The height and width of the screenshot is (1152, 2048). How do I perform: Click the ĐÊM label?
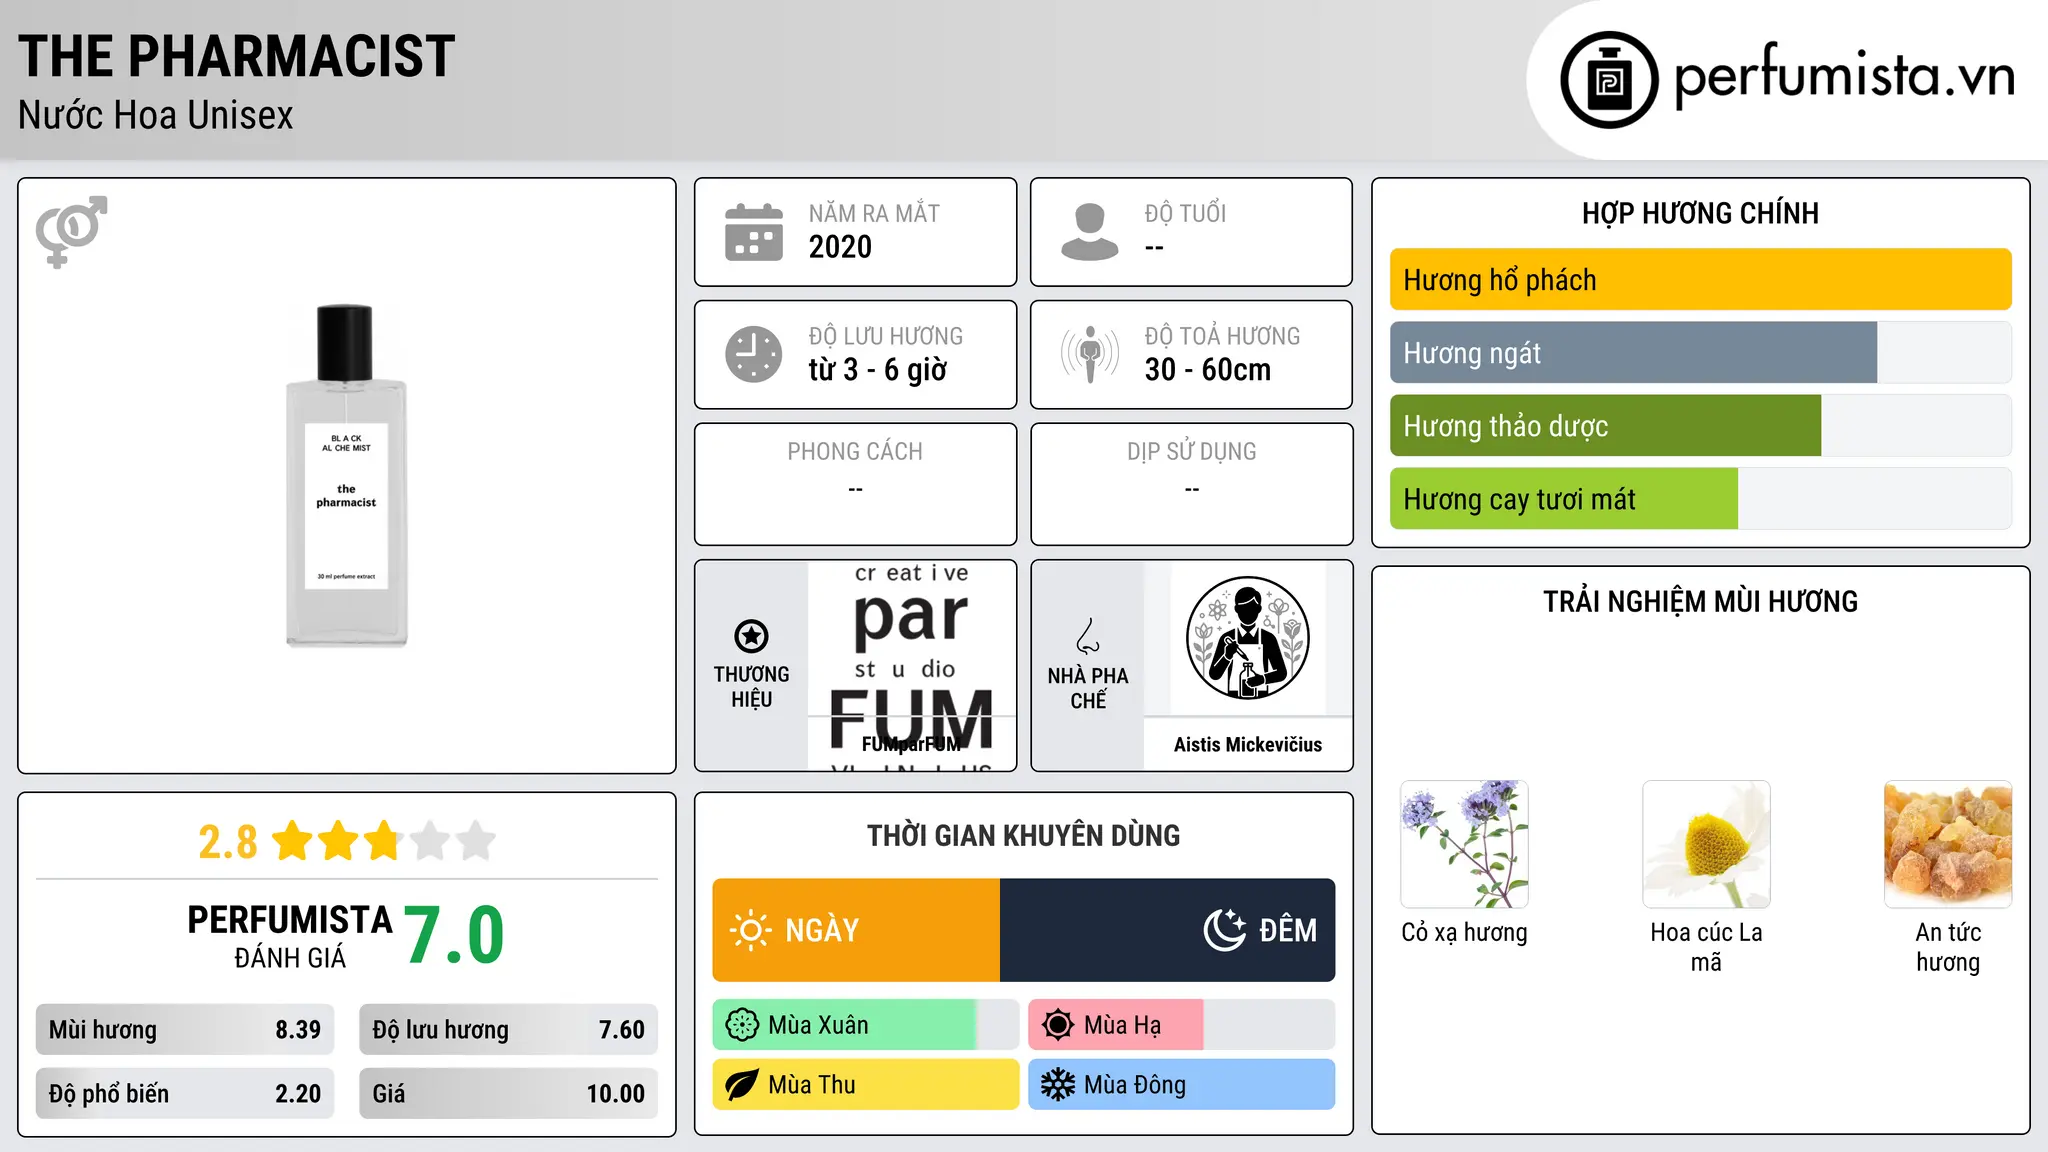1288,930
